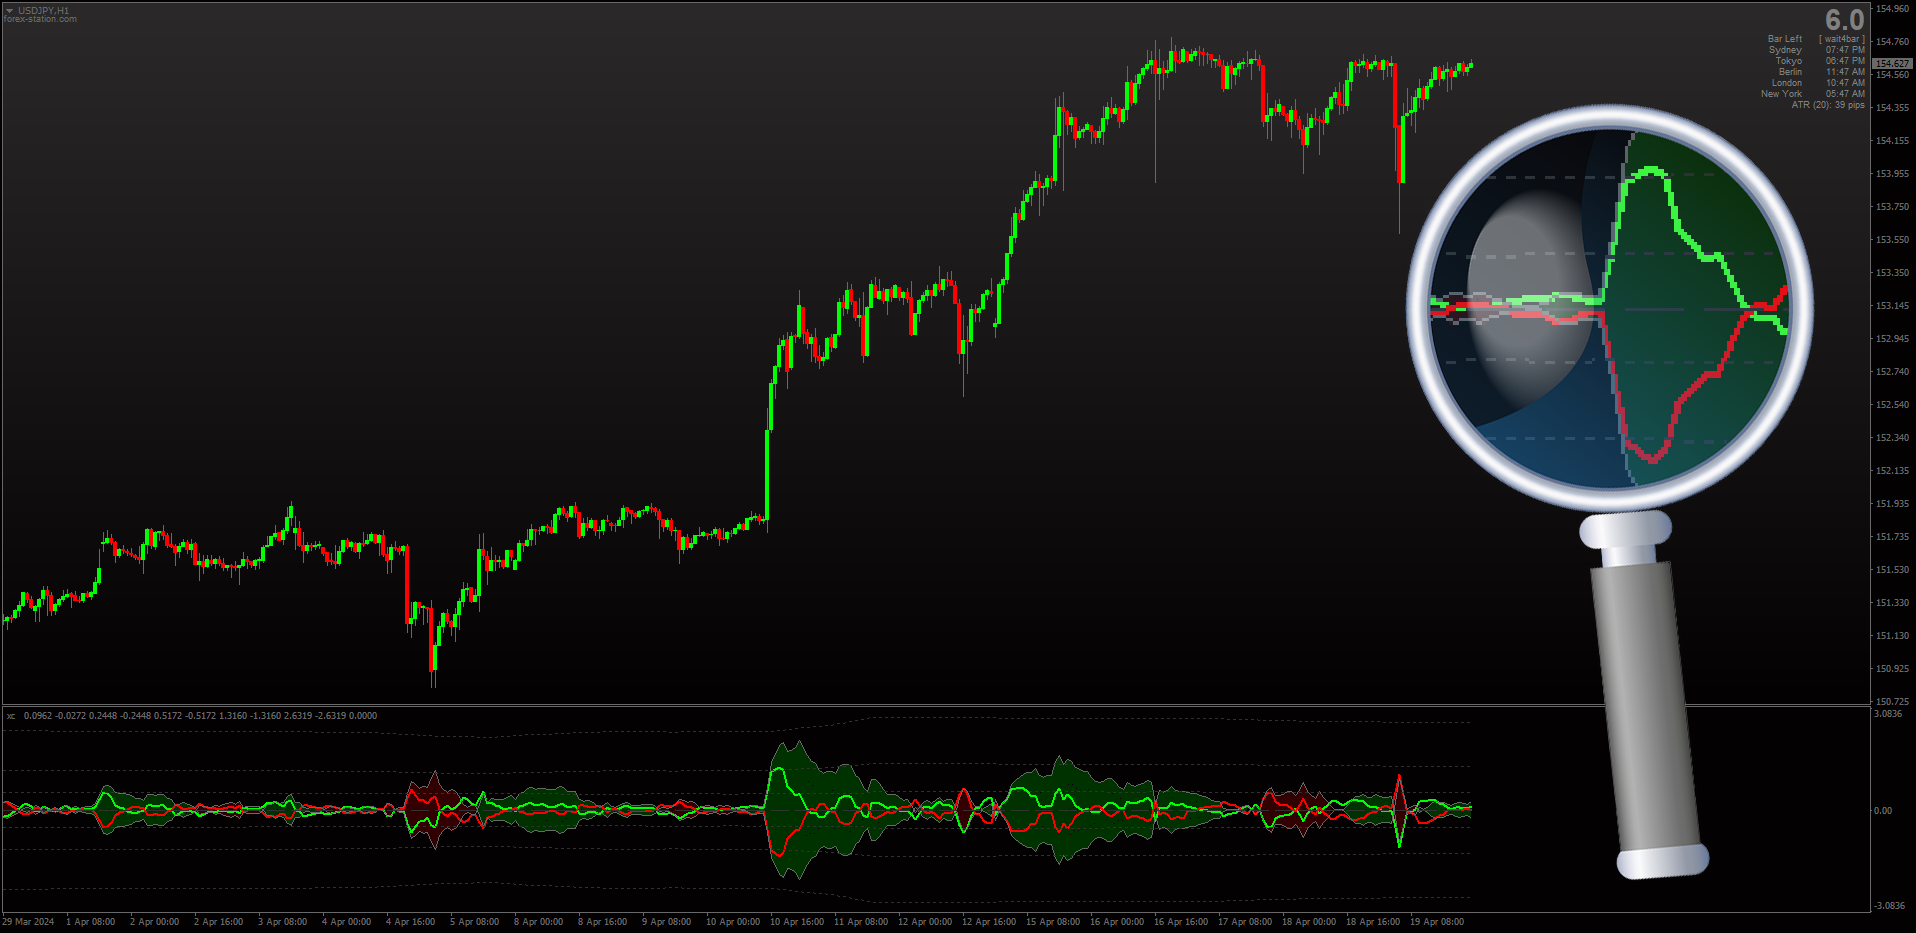The width and height of the screenshot is (1916, 933).
Task: Click the magnifying glass lens image
Action: [1610, 308]
